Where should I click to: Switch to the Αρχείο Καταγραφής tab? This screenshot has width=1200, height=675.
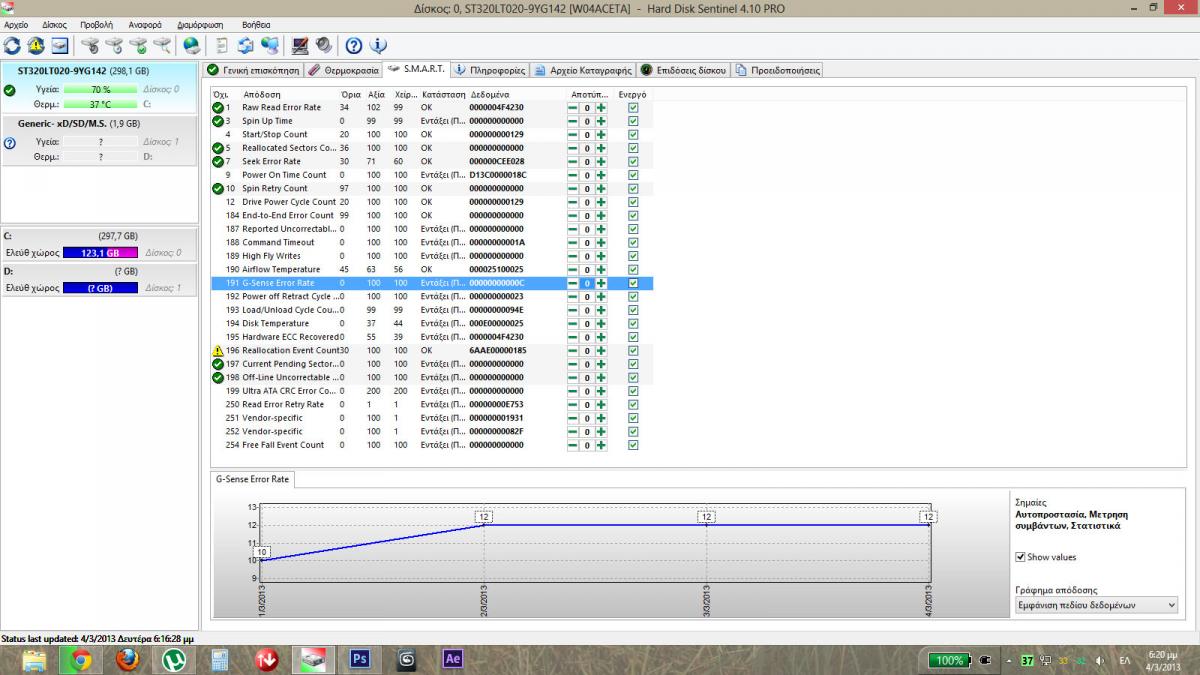pos(583,70)
